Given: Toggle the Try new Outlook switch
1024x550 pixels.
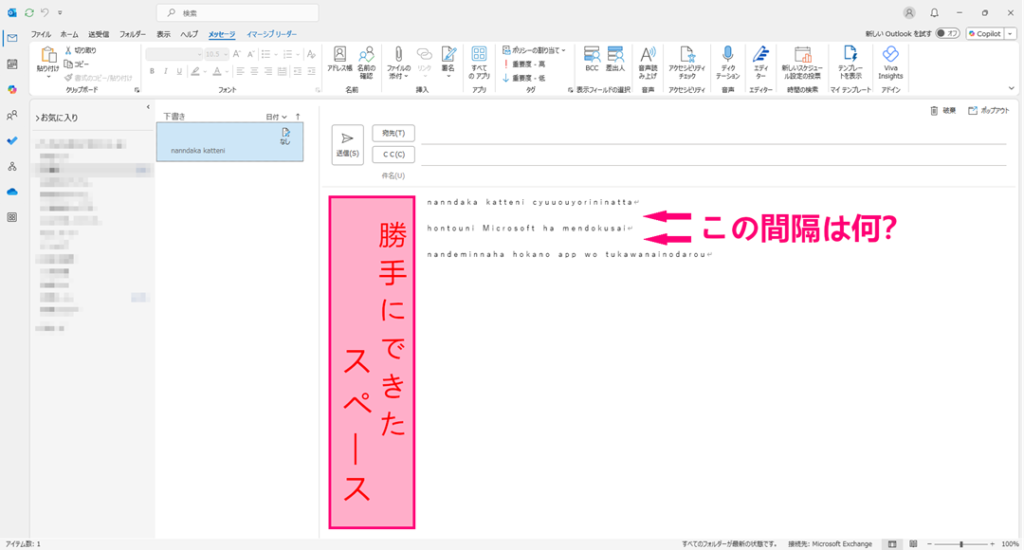Looking at the screenshot, I should pyautogui.click(x=952, y=33).
